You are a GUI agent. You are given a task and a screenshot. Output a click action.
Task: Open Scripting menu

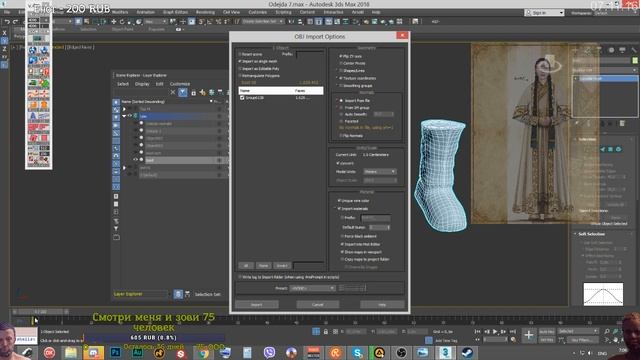283,12
